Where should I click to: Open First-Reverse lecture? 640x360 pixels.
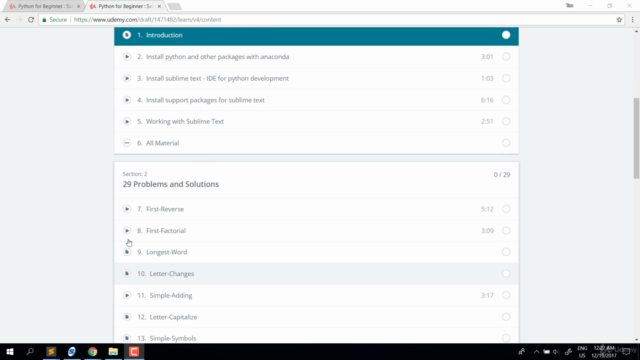pos(316,209)
